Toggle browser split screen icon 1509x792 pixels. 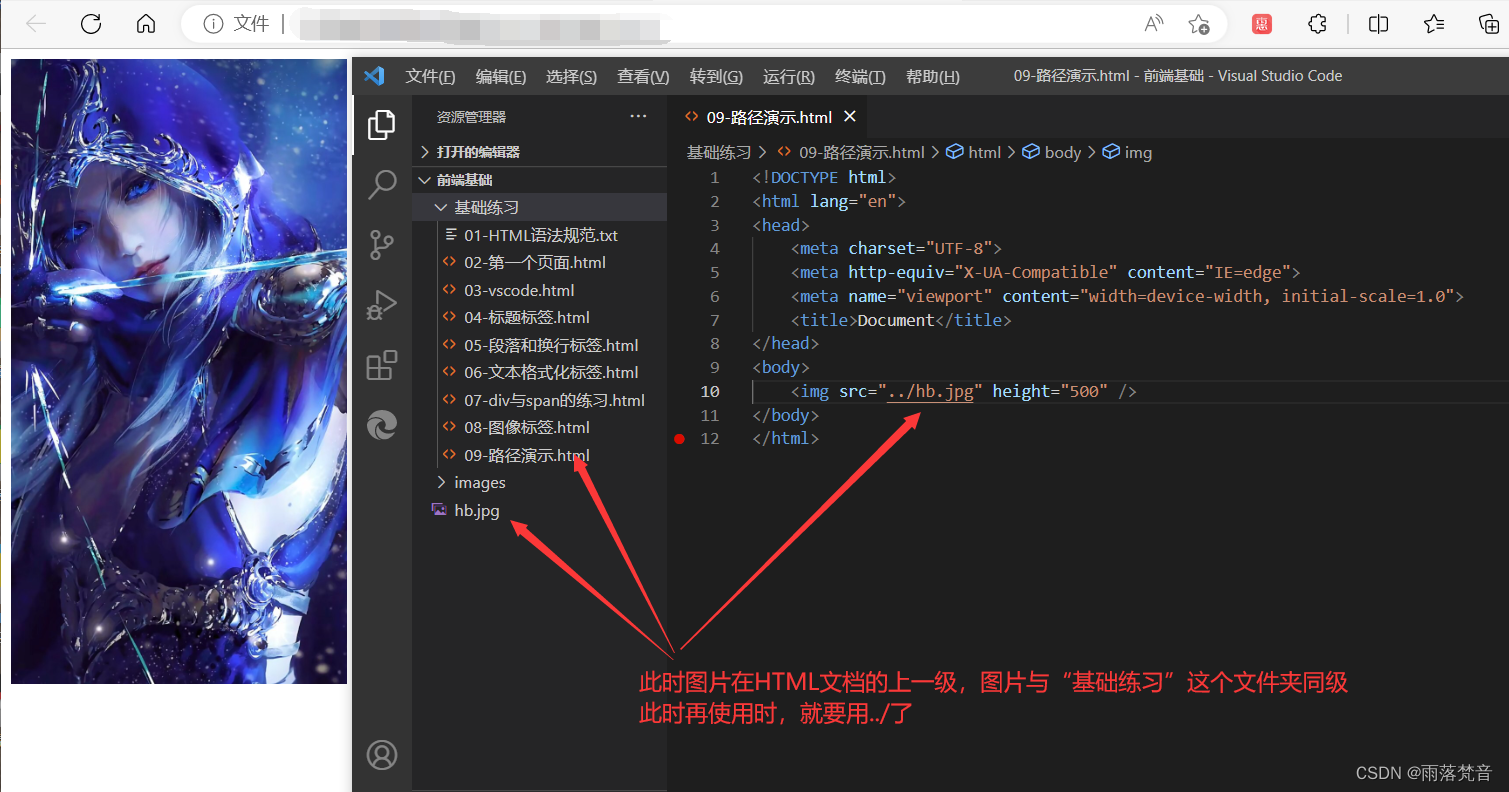pos(1378,24)
